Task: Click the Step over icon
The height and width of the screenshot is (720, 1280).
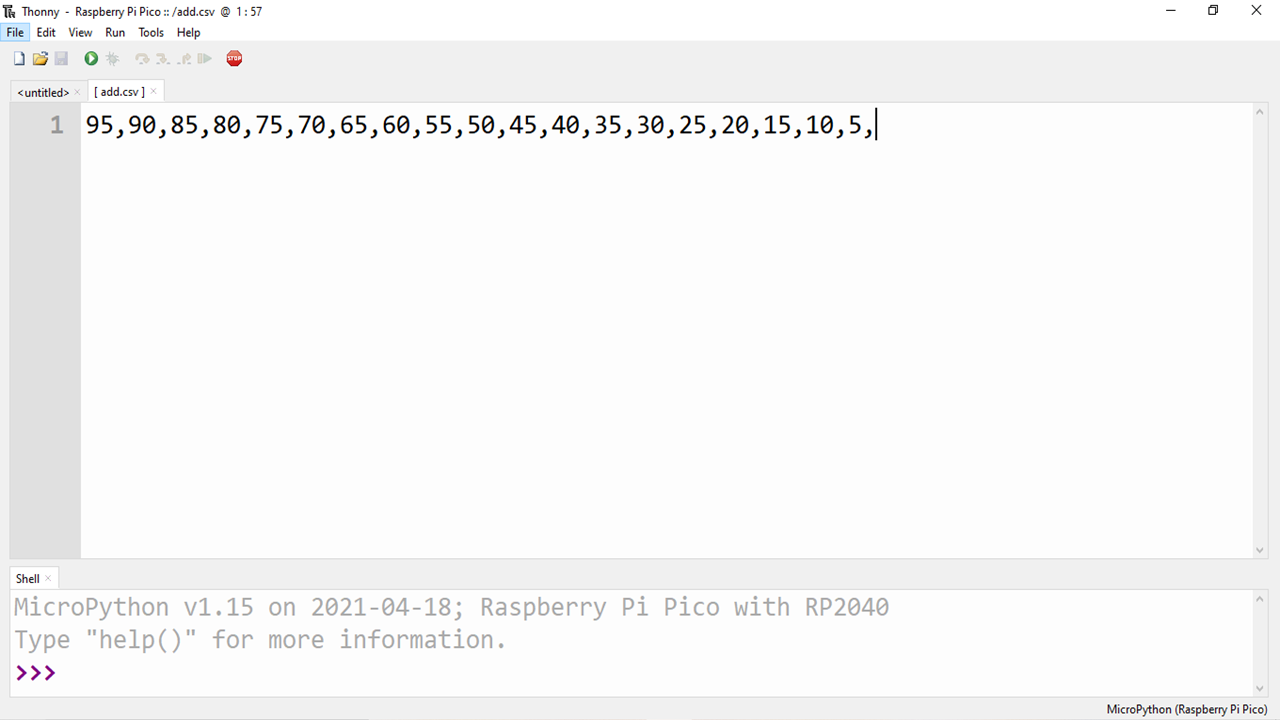Action: [141, 58]
